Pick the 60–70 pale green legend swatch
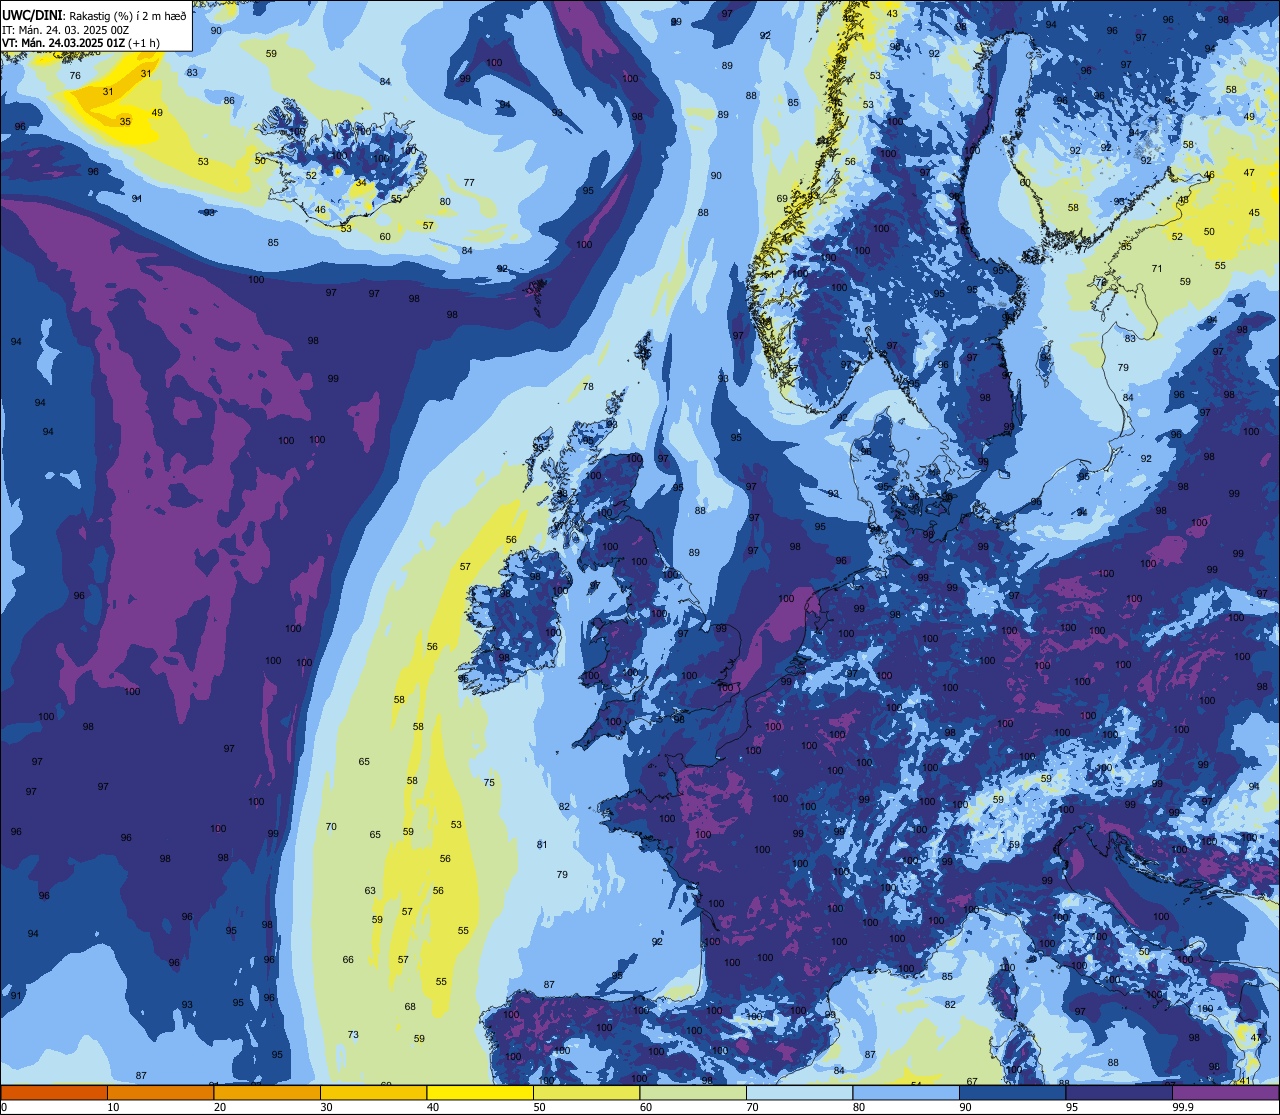The width and height of the screenshot is (1280, 1115). [693, 1092]
